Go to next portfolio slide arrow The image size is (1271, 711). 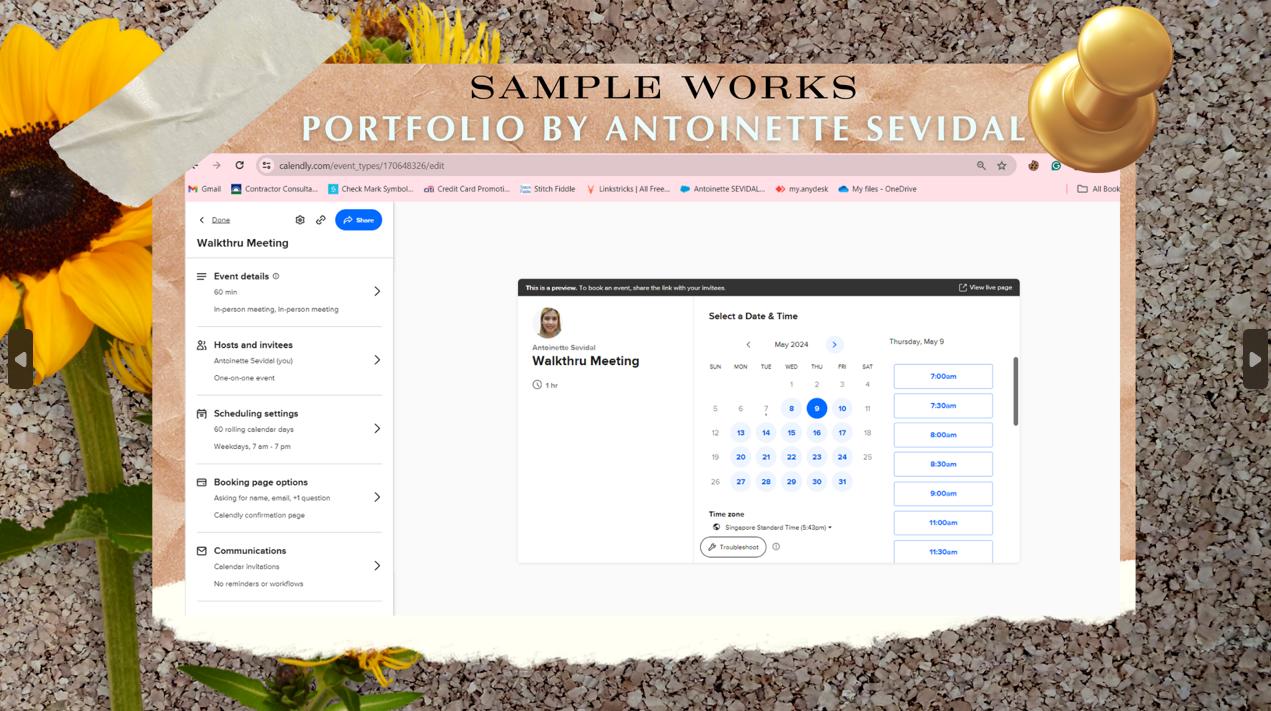coord(1255,359)
